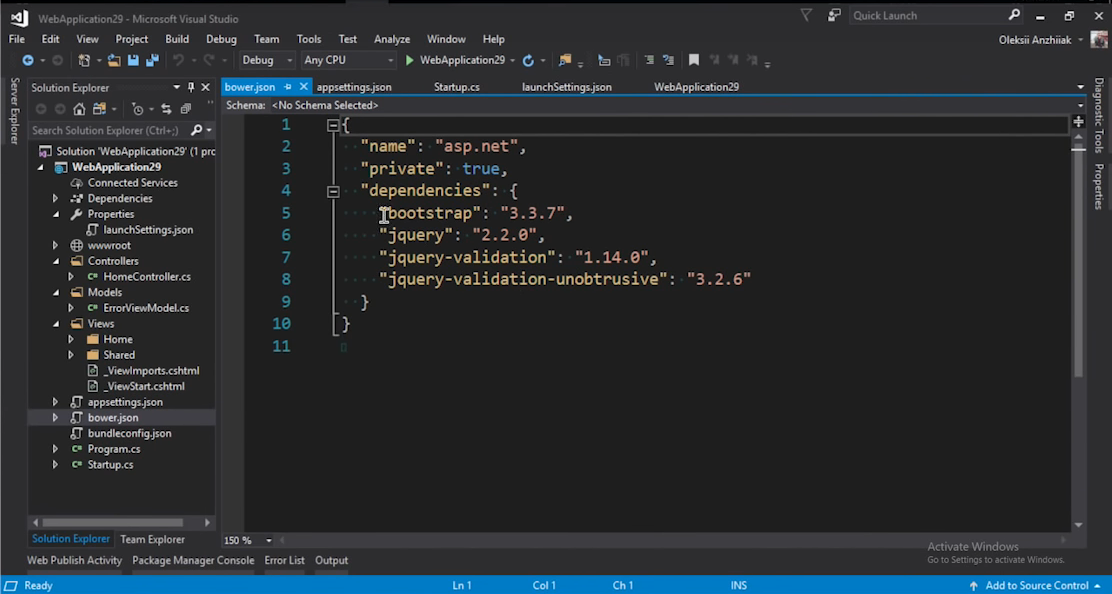Viewport: 1112px width, 594px height.
Task: Click the feedback icon beside Quick Launch
Action: click(835, 15)
